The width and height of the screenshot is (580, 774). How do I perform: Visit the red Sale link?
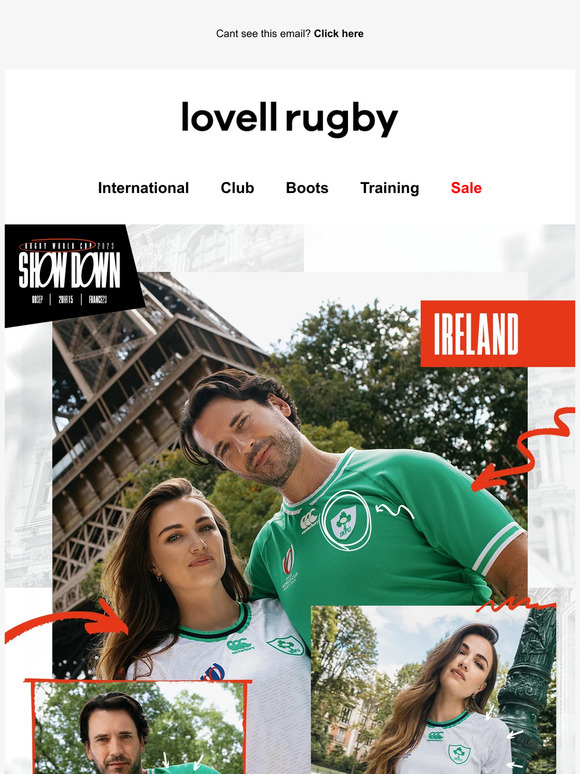[466, 188]
